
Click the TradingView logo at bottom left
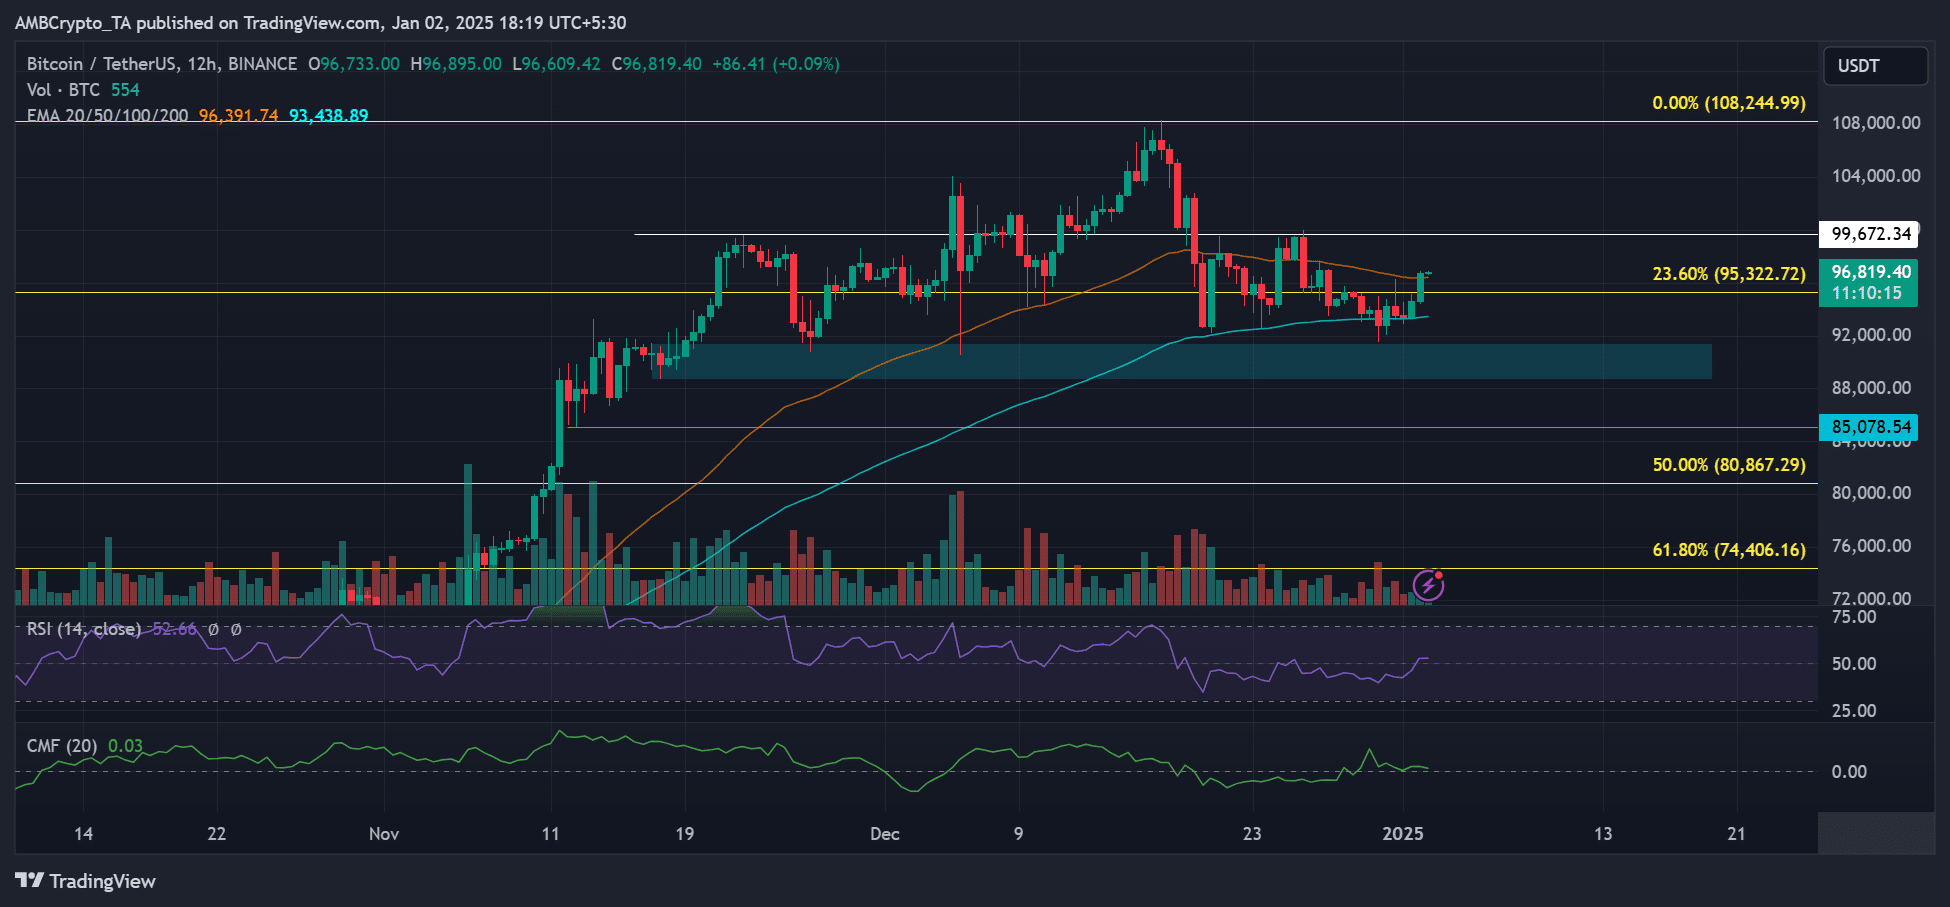[x=85, y=881]
